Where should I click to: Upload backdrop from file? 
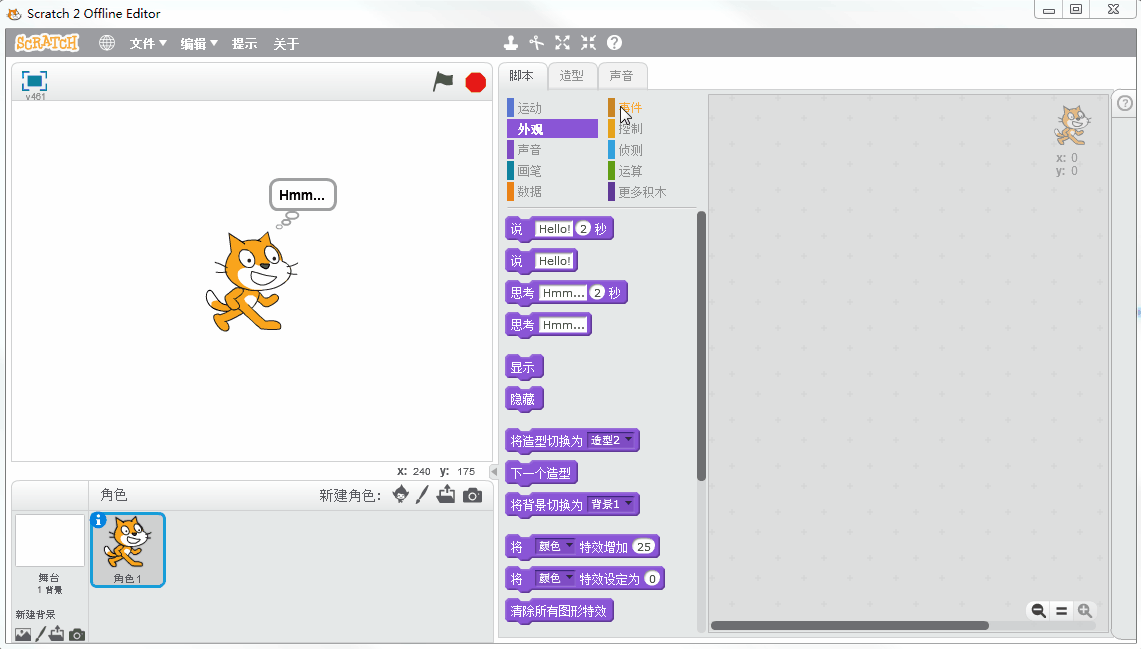[x=57, y=634]
